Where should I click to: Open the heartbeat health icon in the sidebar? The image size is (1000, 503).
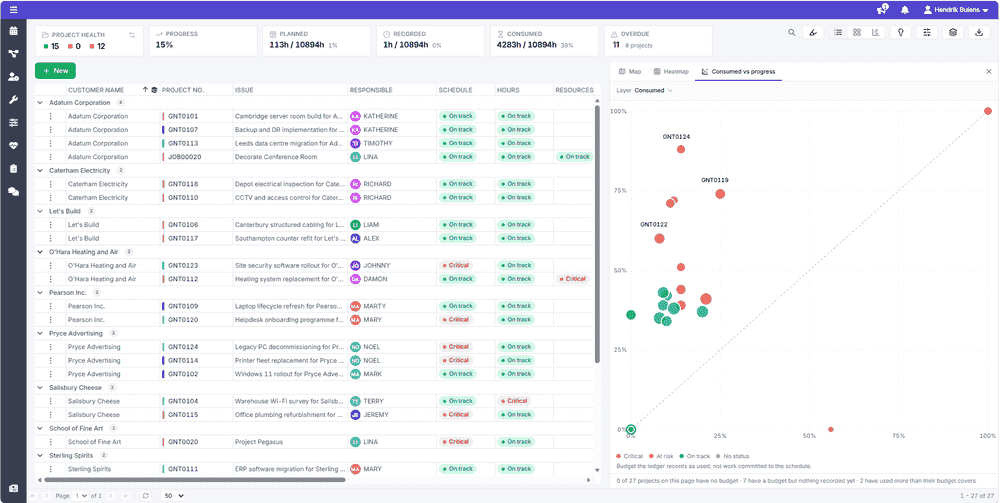tap(13, 145)
